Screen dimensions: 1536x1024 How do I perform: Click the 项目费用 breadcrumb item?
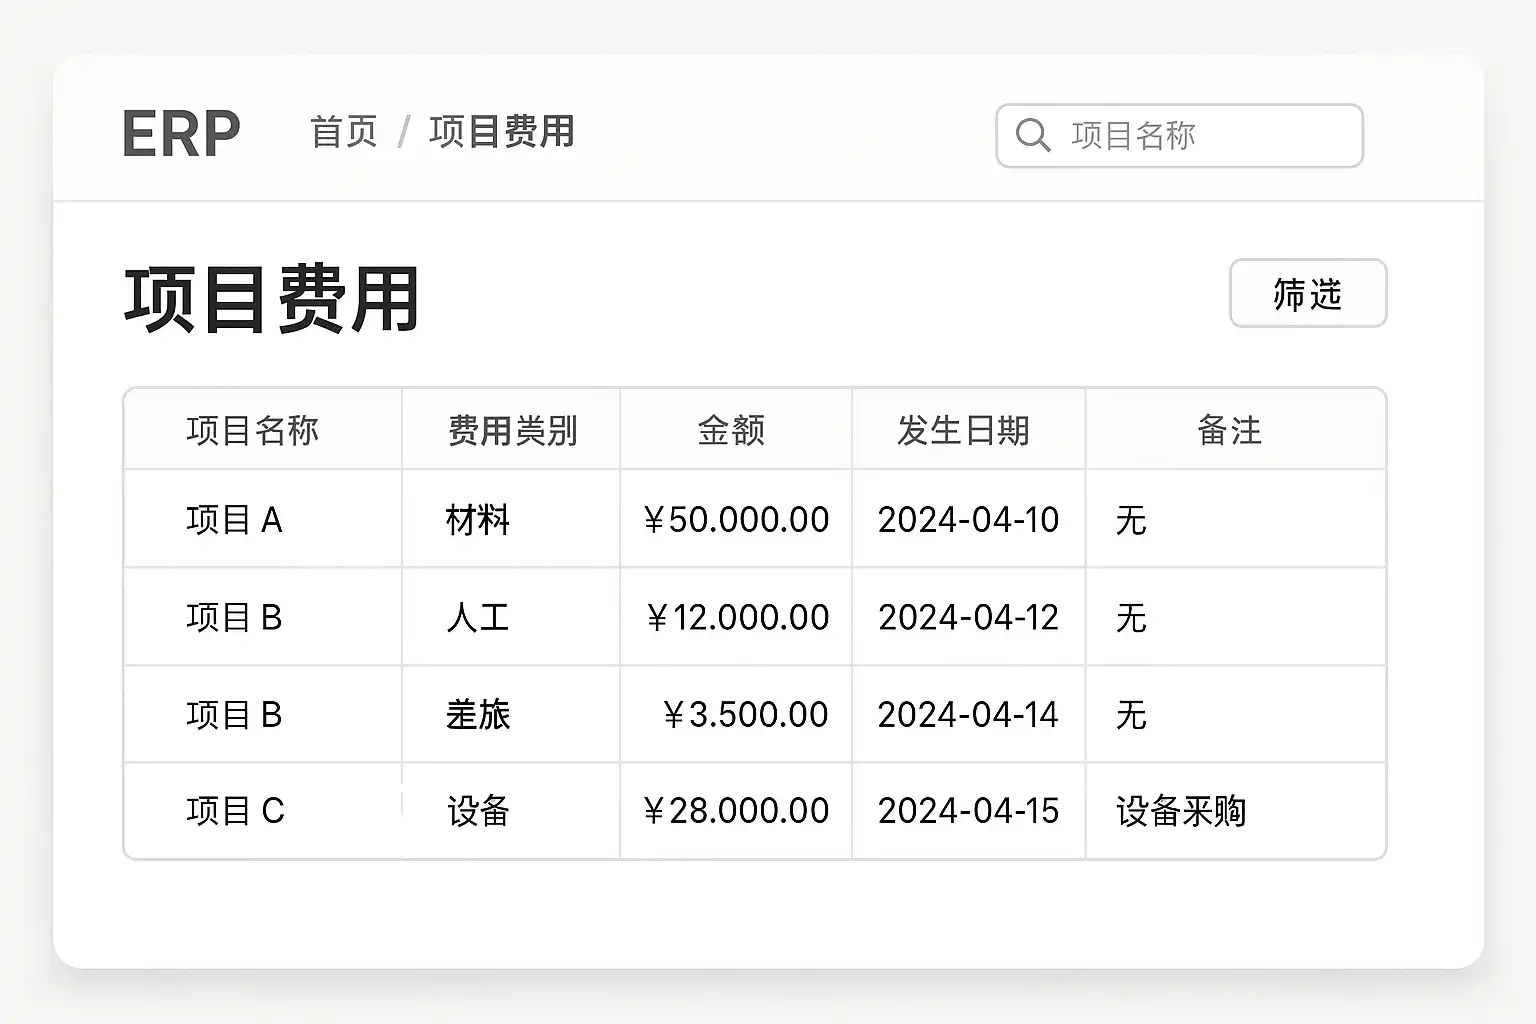[x=501, y=132]
